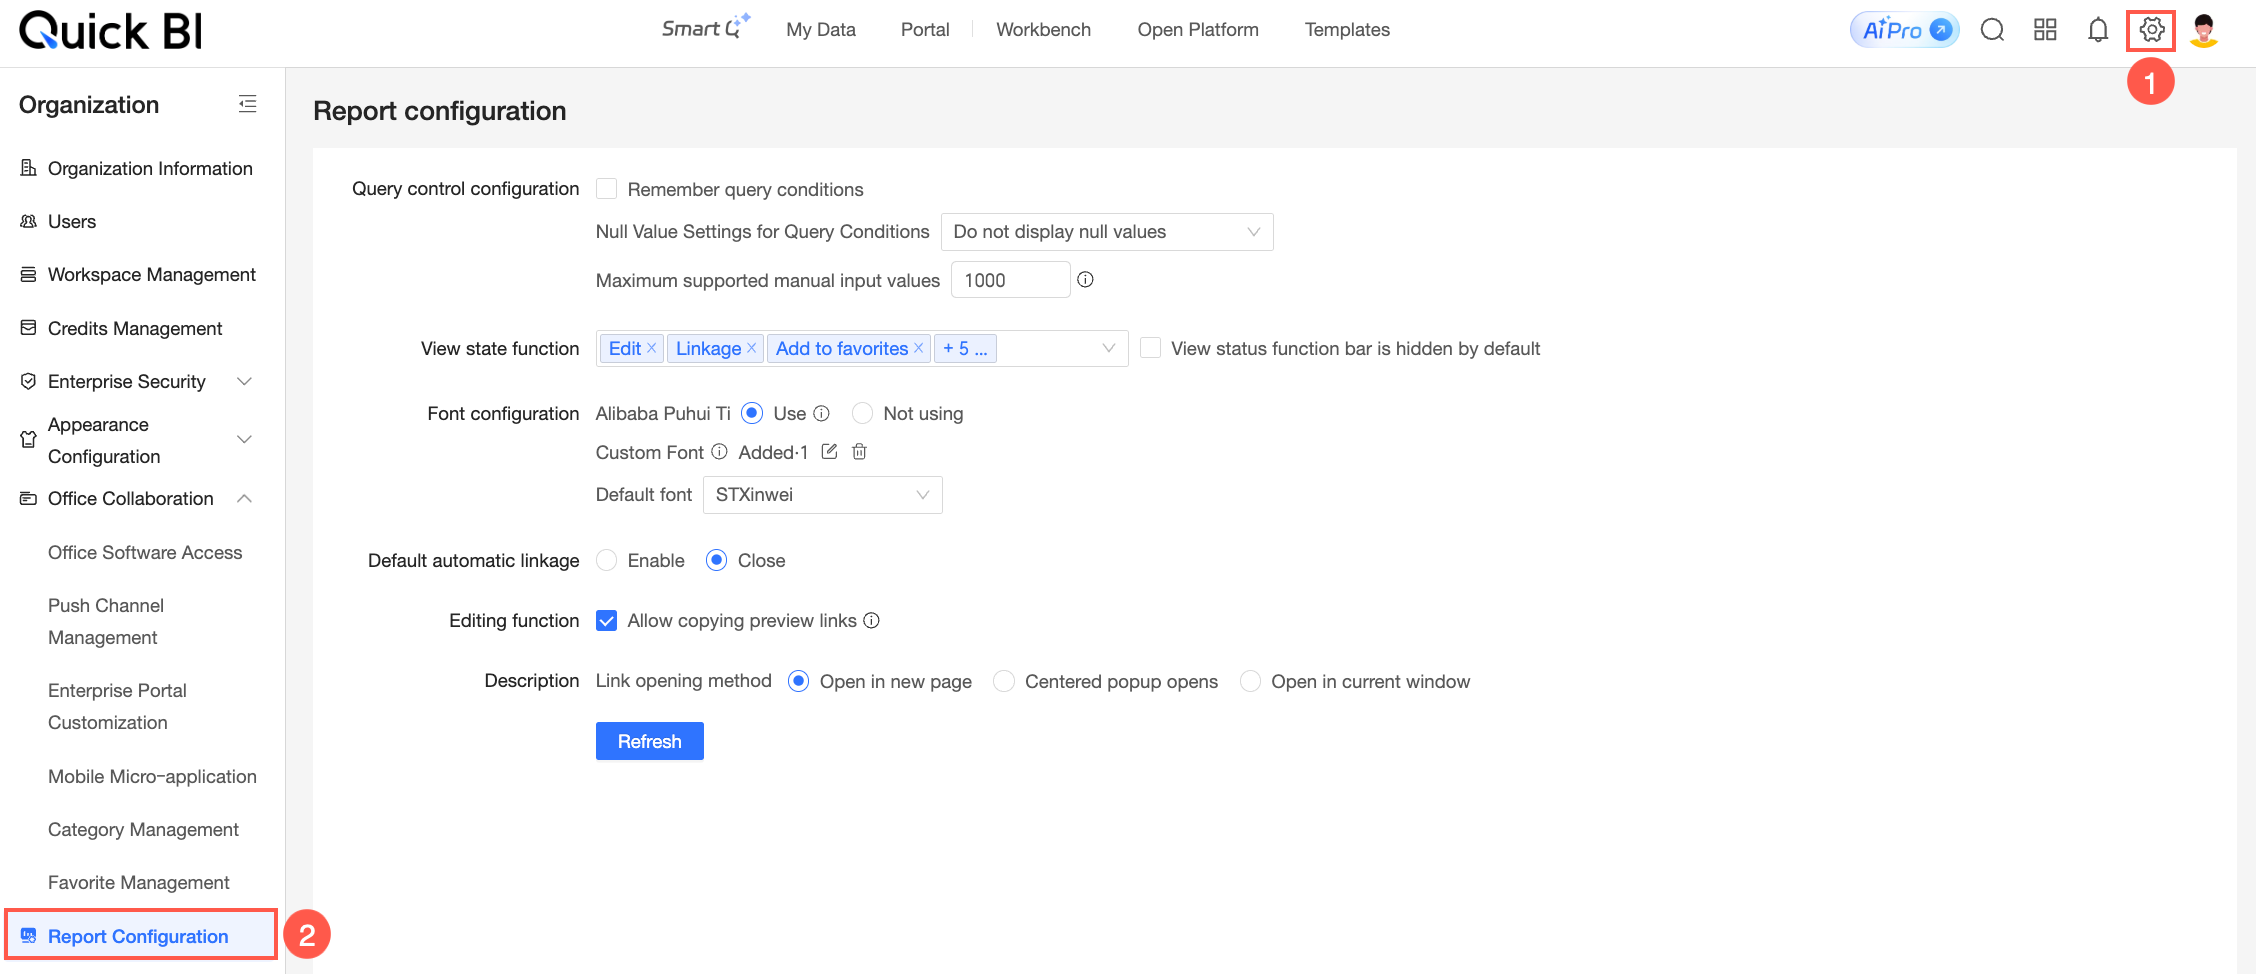Open the My Data menu
2256x974 pixels.
tap(821, 30)
